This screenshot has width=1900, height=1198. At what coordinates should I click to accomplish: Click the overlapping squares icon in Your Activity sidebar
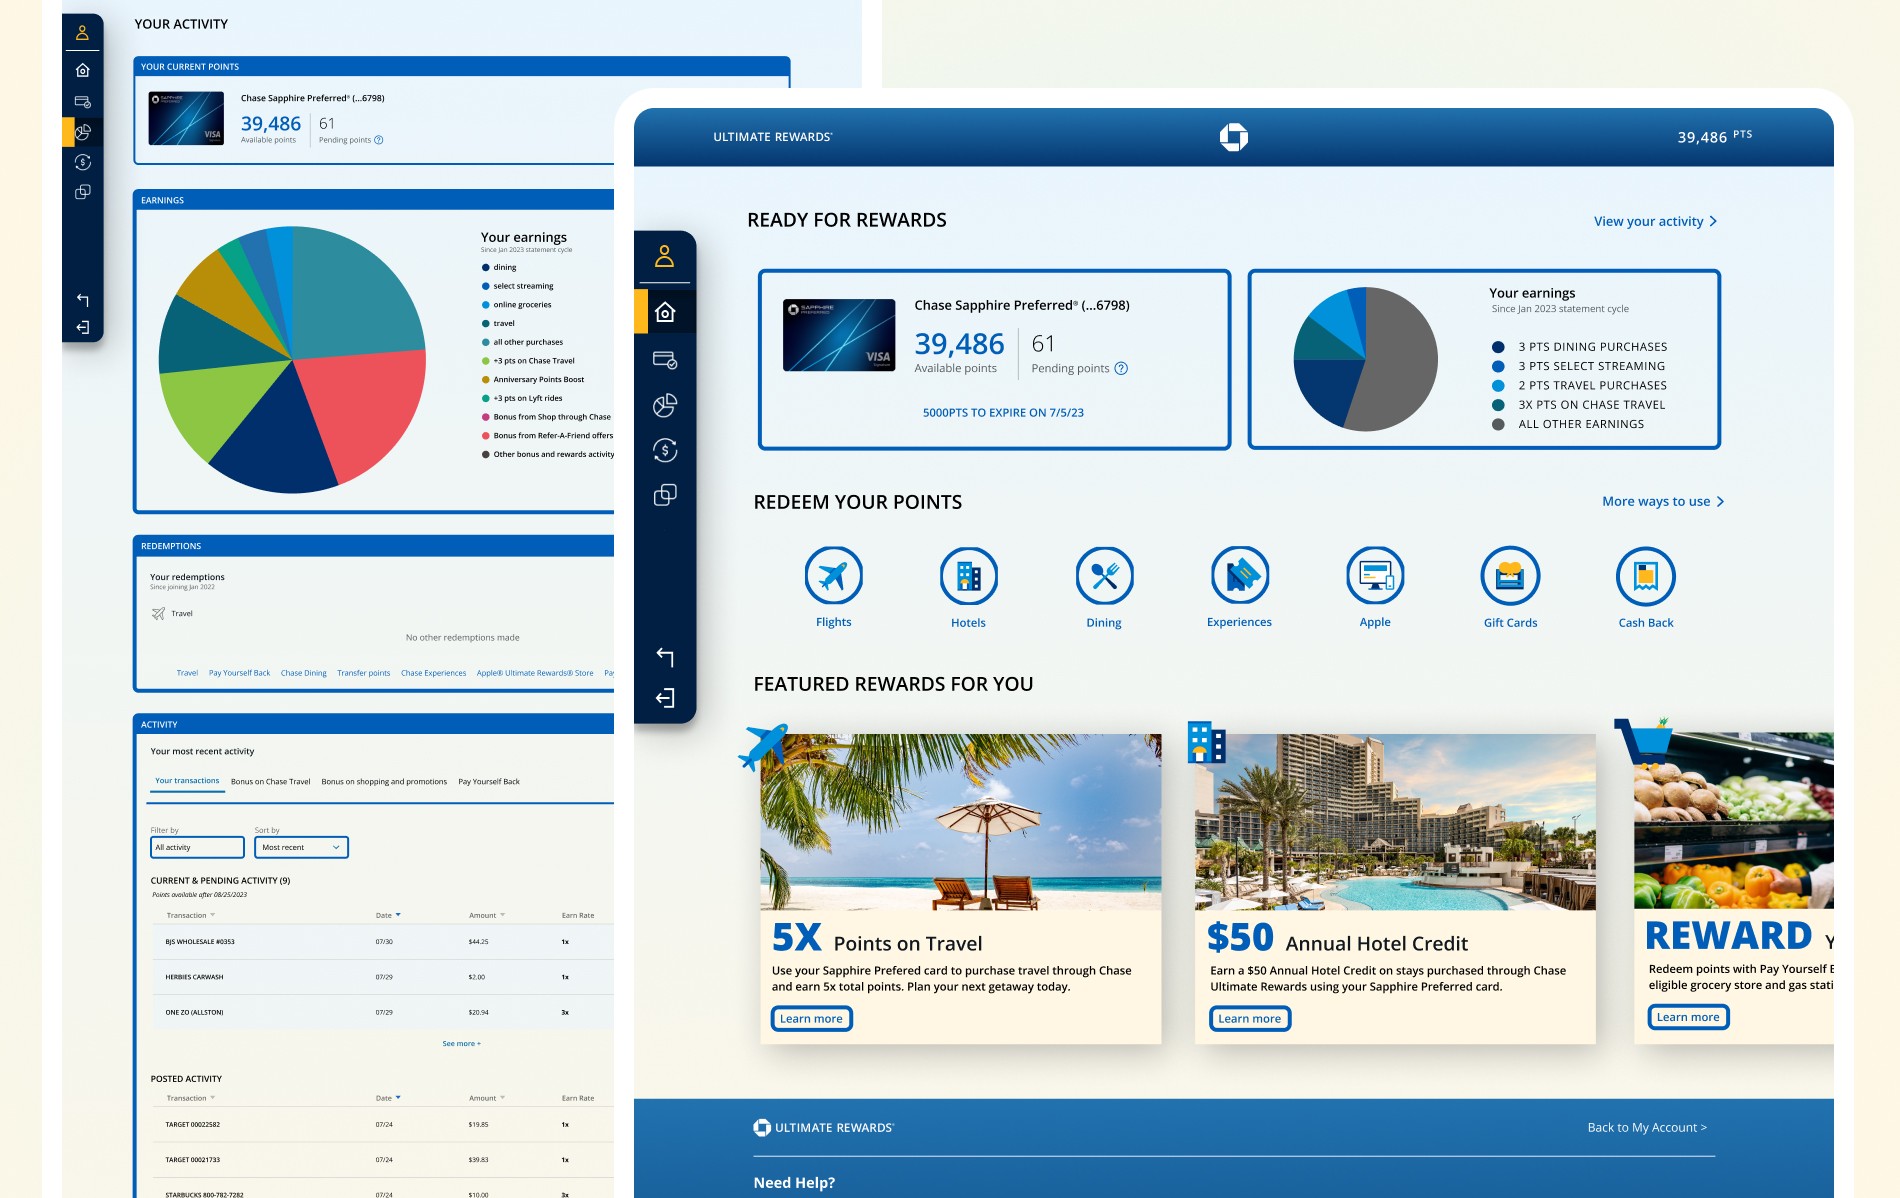click(x=83, y=192)
